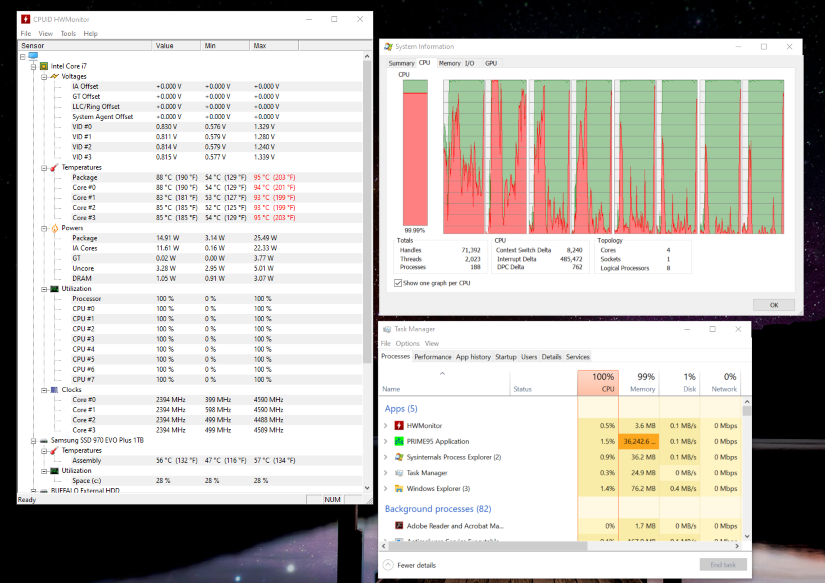Click the HWMonitor icon in Task Manager apps

(399, 426)
